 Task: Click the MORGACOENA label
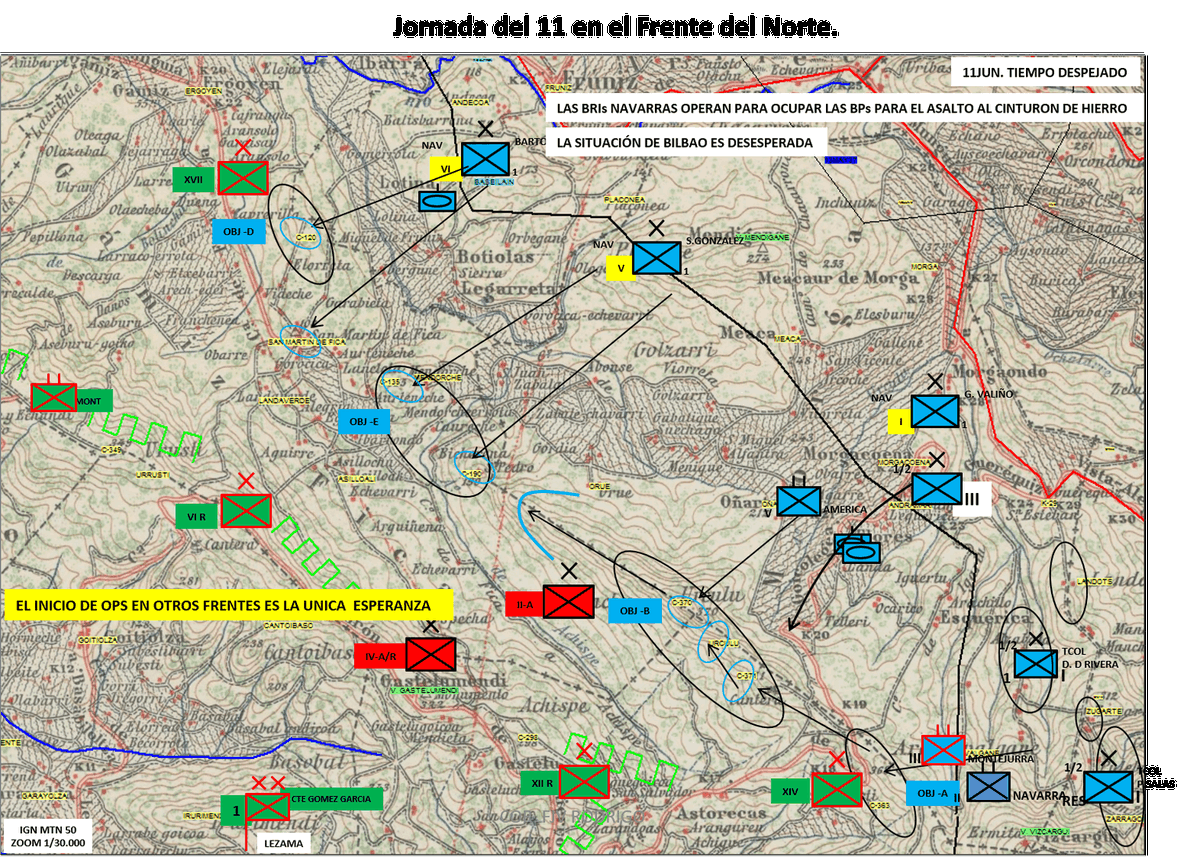(904, 462)
